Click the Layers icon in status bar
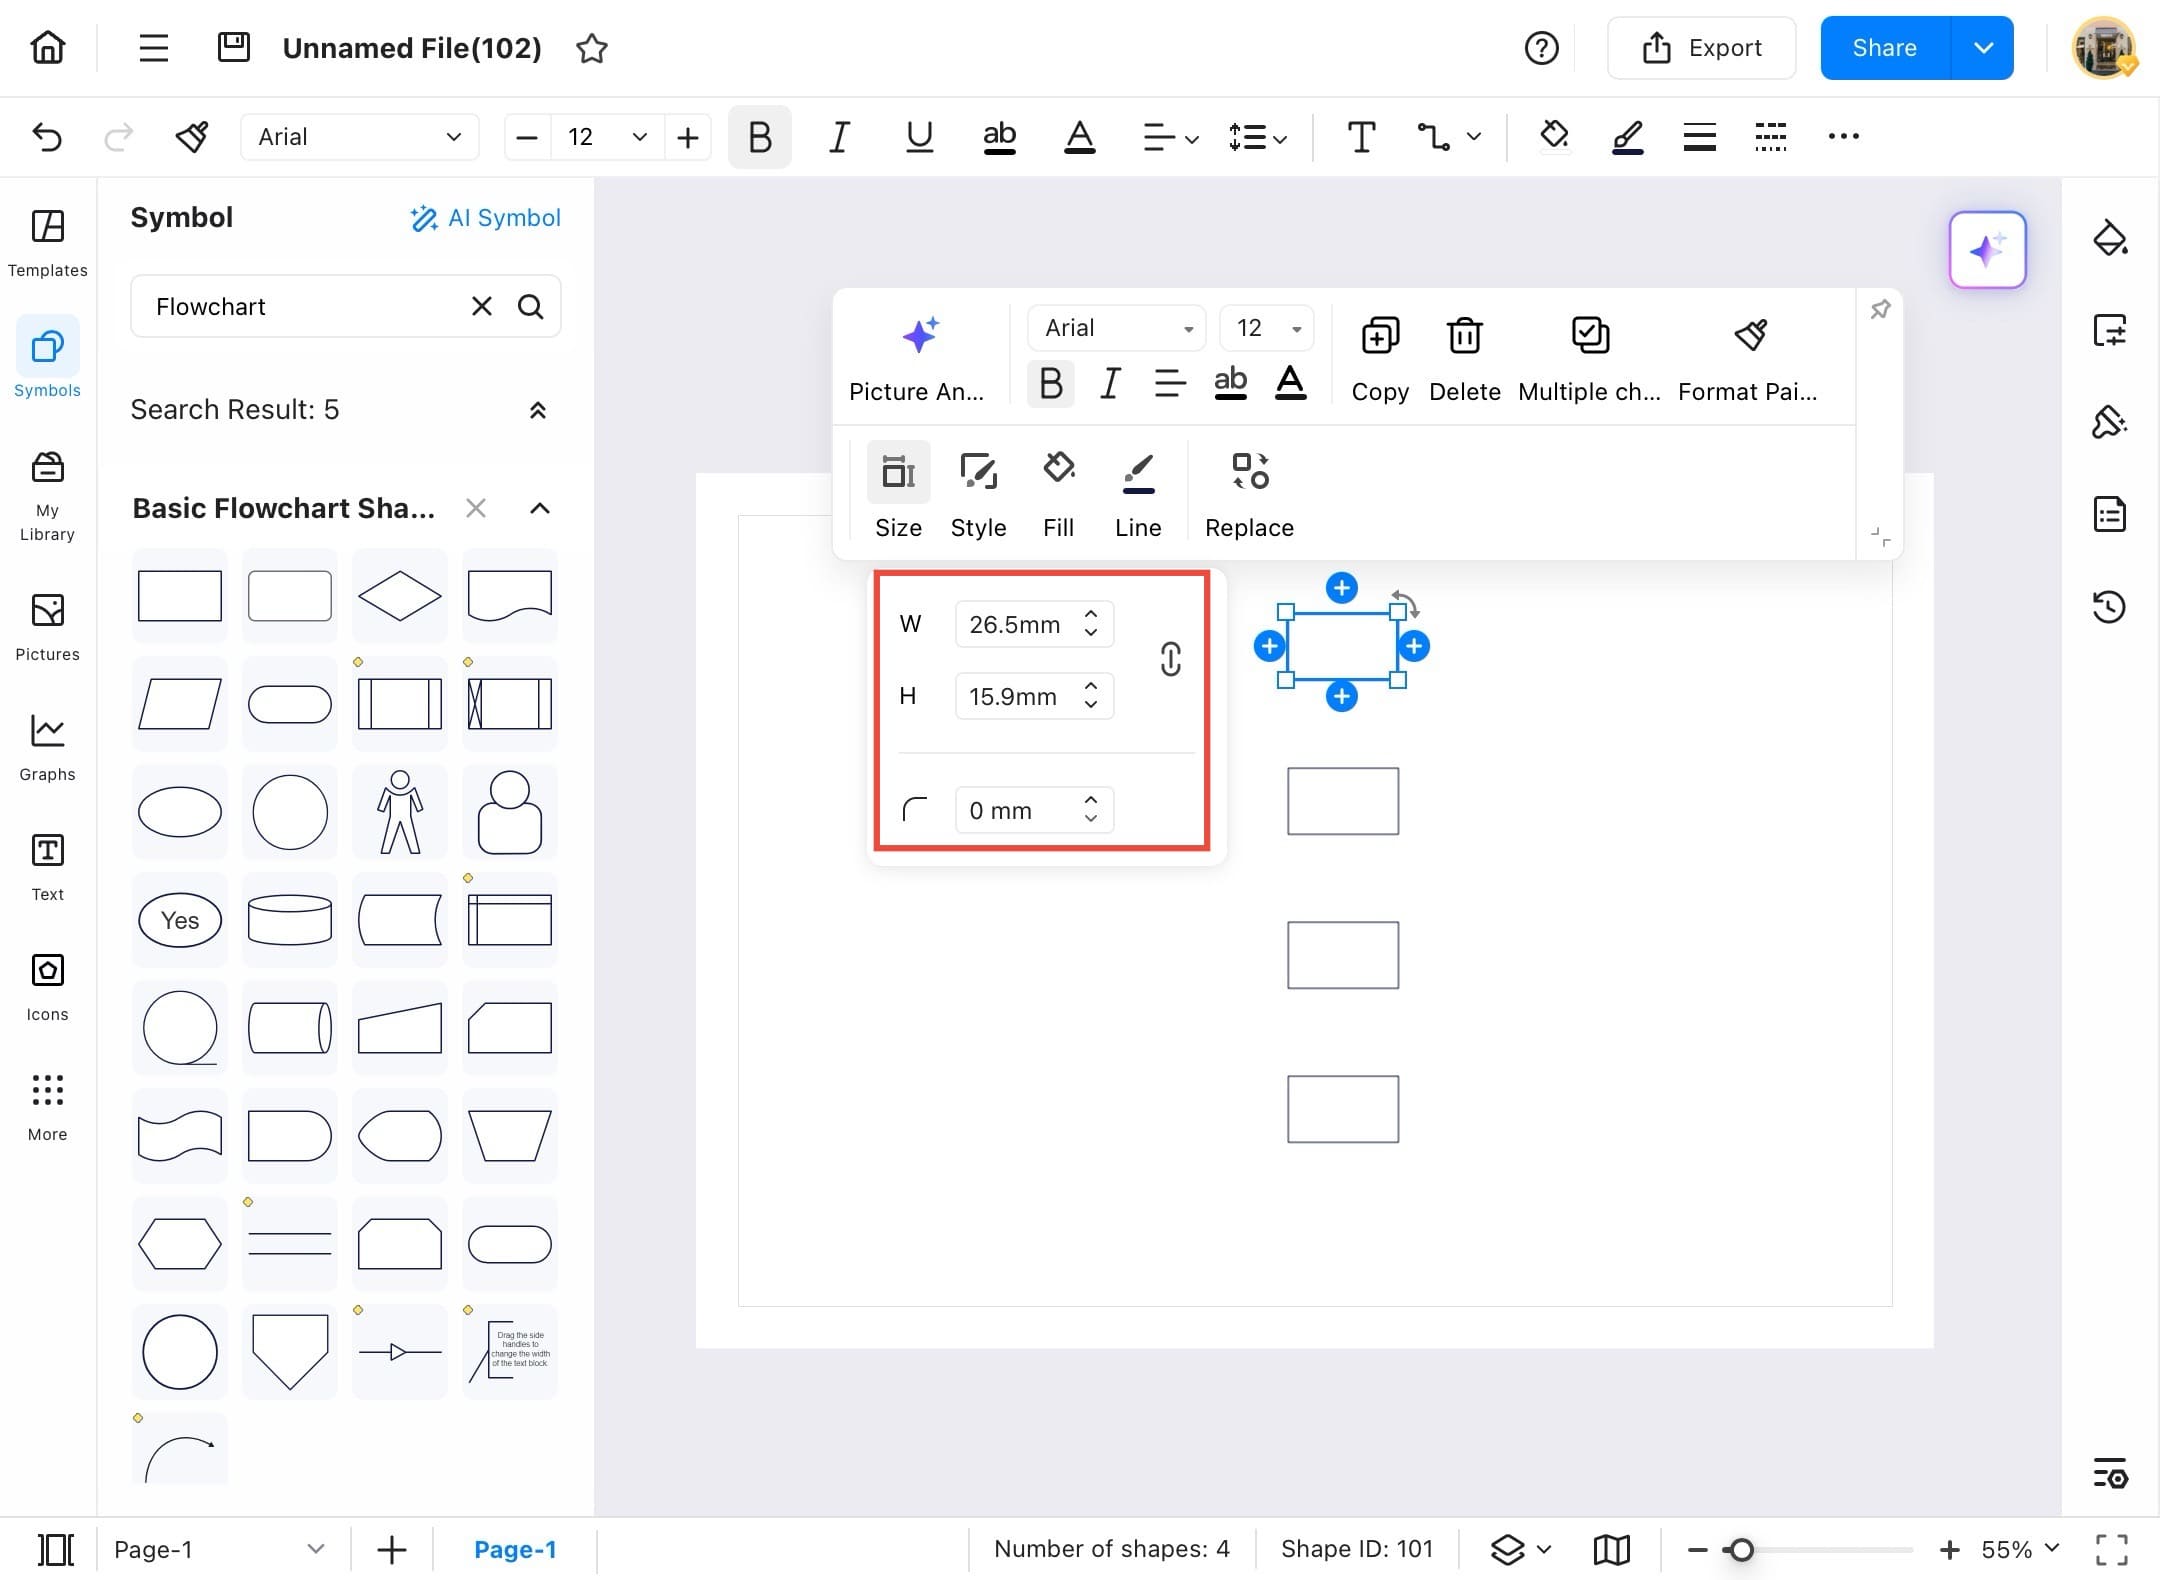Viewport: 2160px width, 1580px height. coord(1507,1549)
